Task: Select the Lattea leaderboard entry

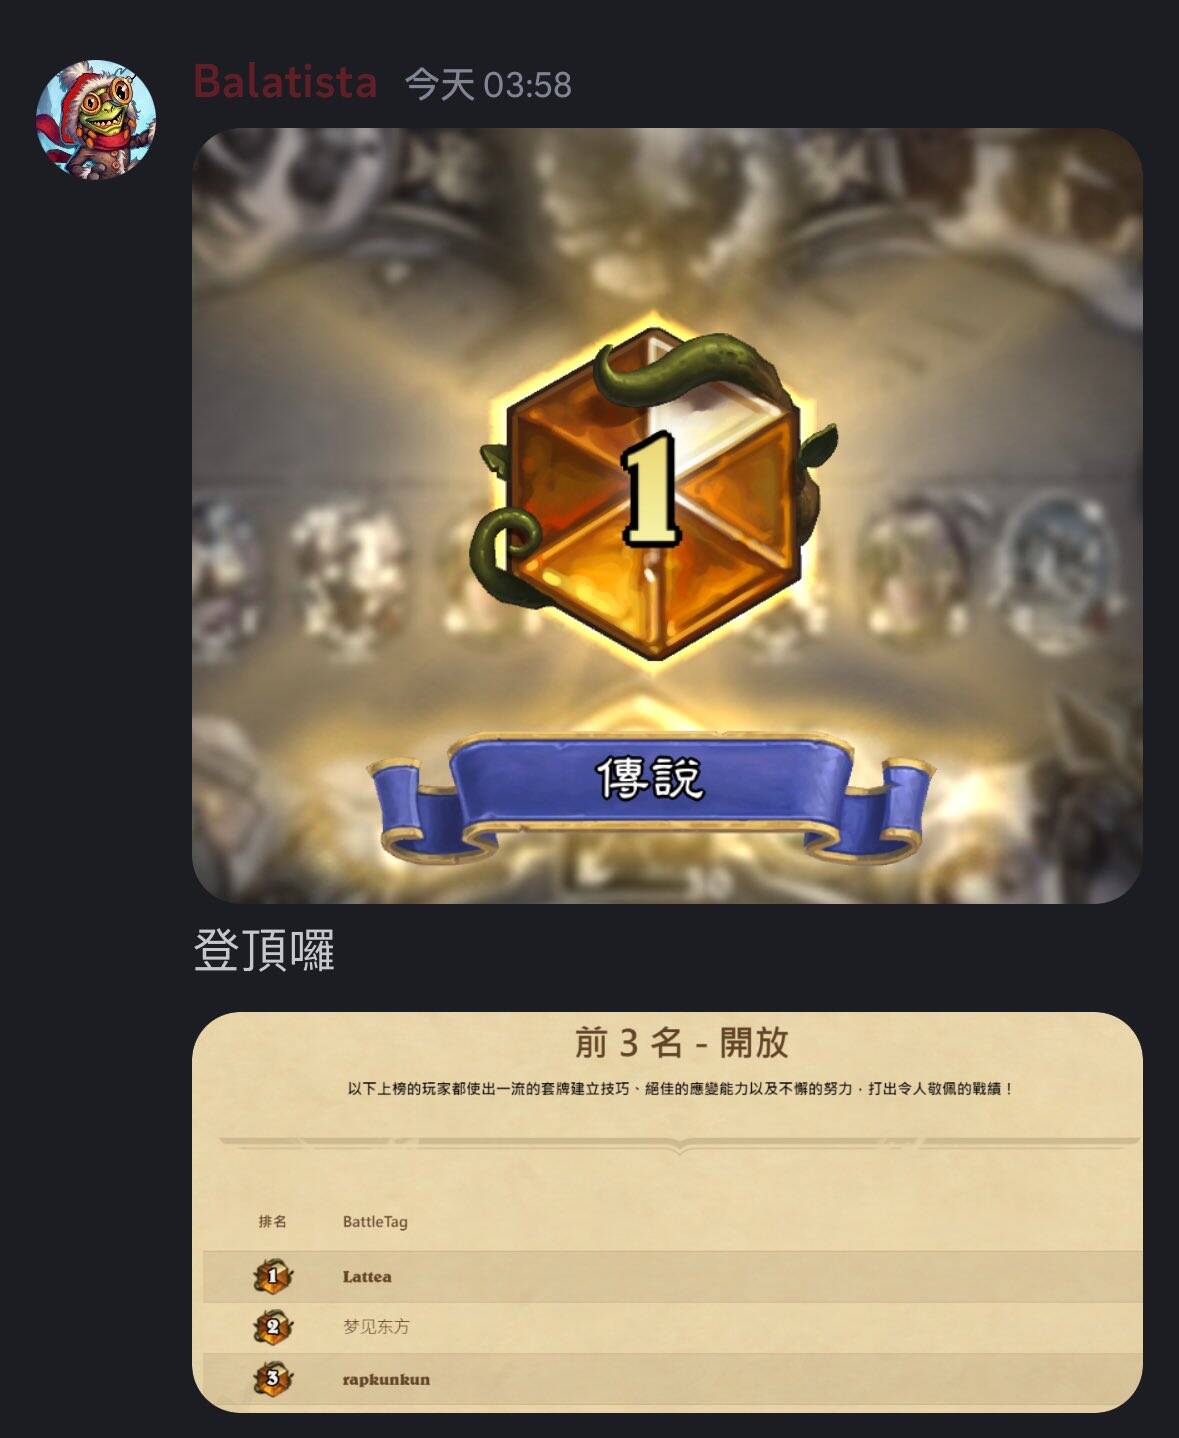Action: pyautogui.click(x=672, y=1277)
